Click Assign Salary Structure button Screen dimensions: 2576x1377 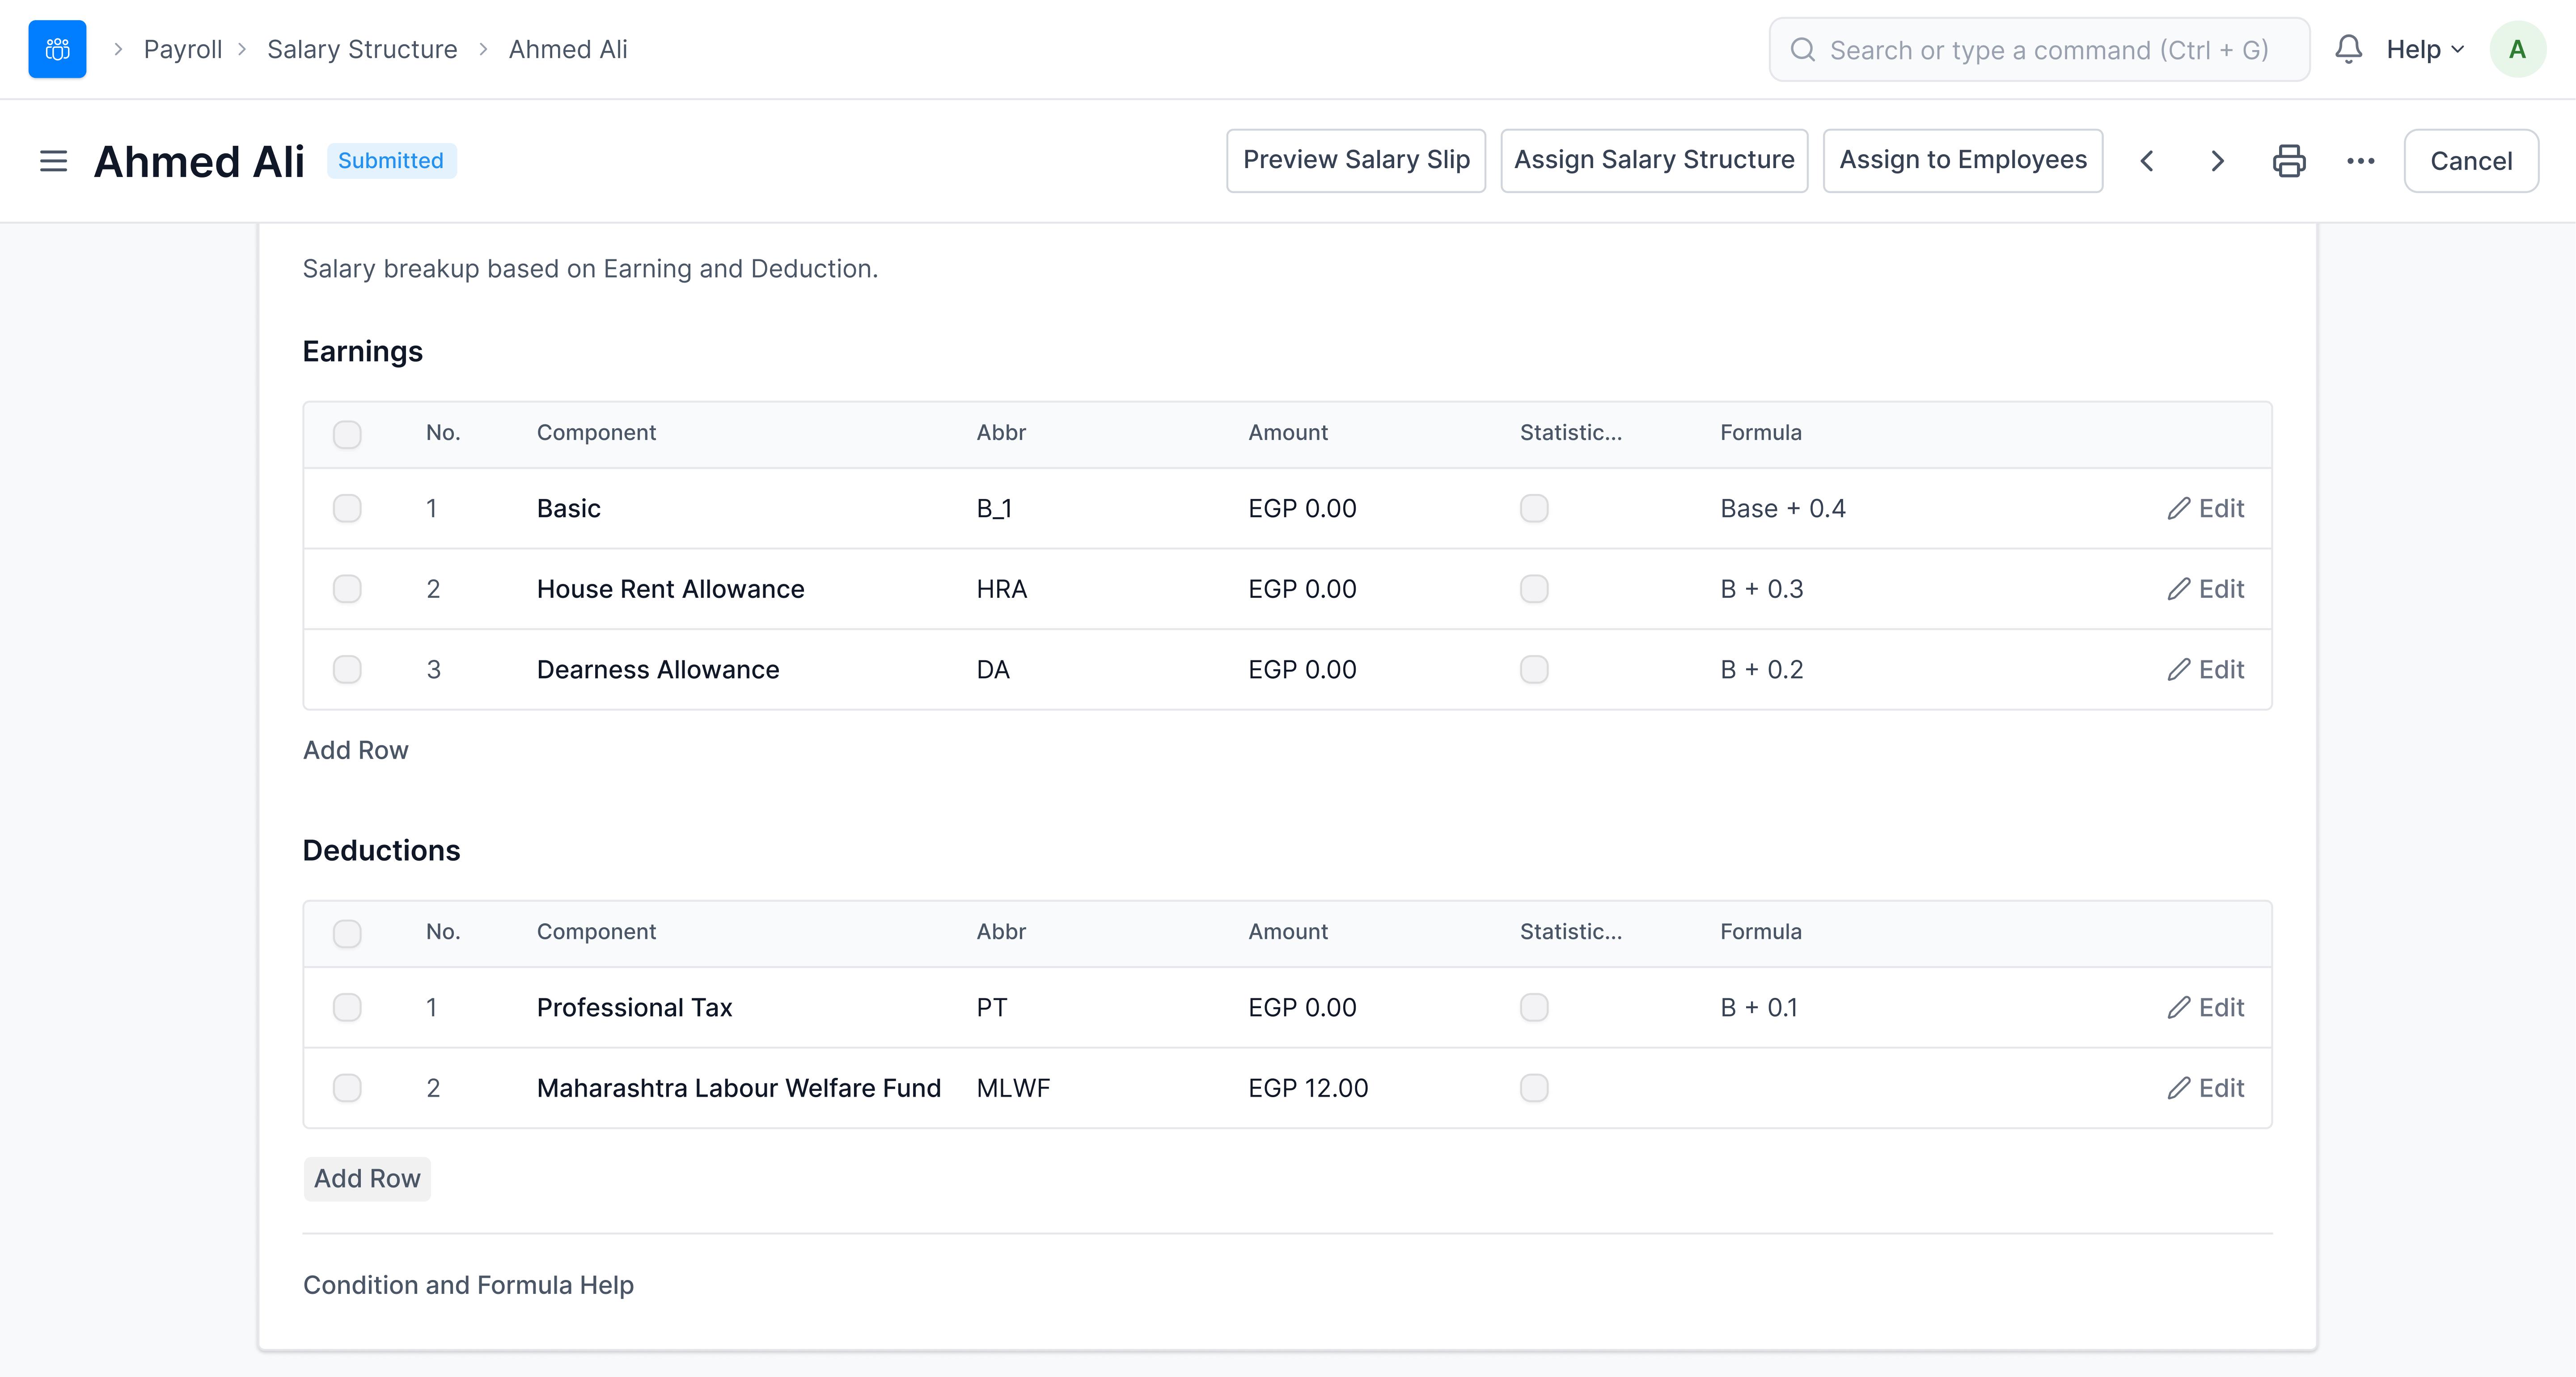pyautogui.click(x=1654, y=160)
